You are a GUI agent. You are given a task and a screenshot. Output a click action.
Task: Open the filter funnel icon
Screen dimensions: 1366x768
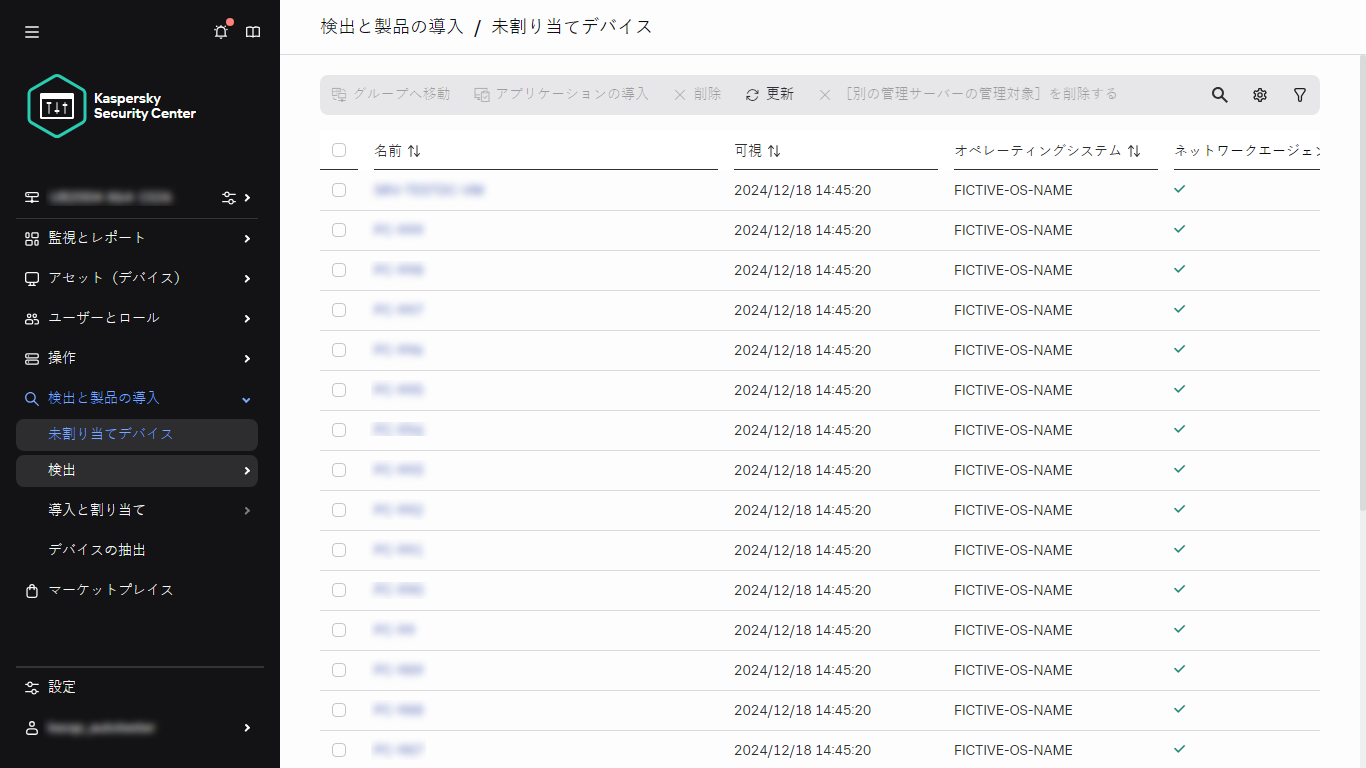click(1299, 94)
